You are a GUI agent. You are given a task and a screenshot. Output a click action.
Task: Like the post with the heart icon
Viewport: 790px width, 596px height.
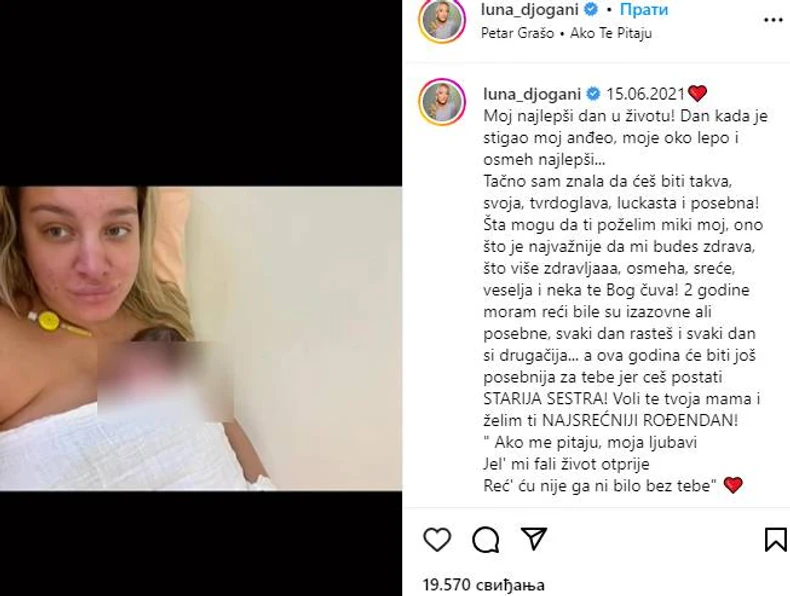pos(437,540)
